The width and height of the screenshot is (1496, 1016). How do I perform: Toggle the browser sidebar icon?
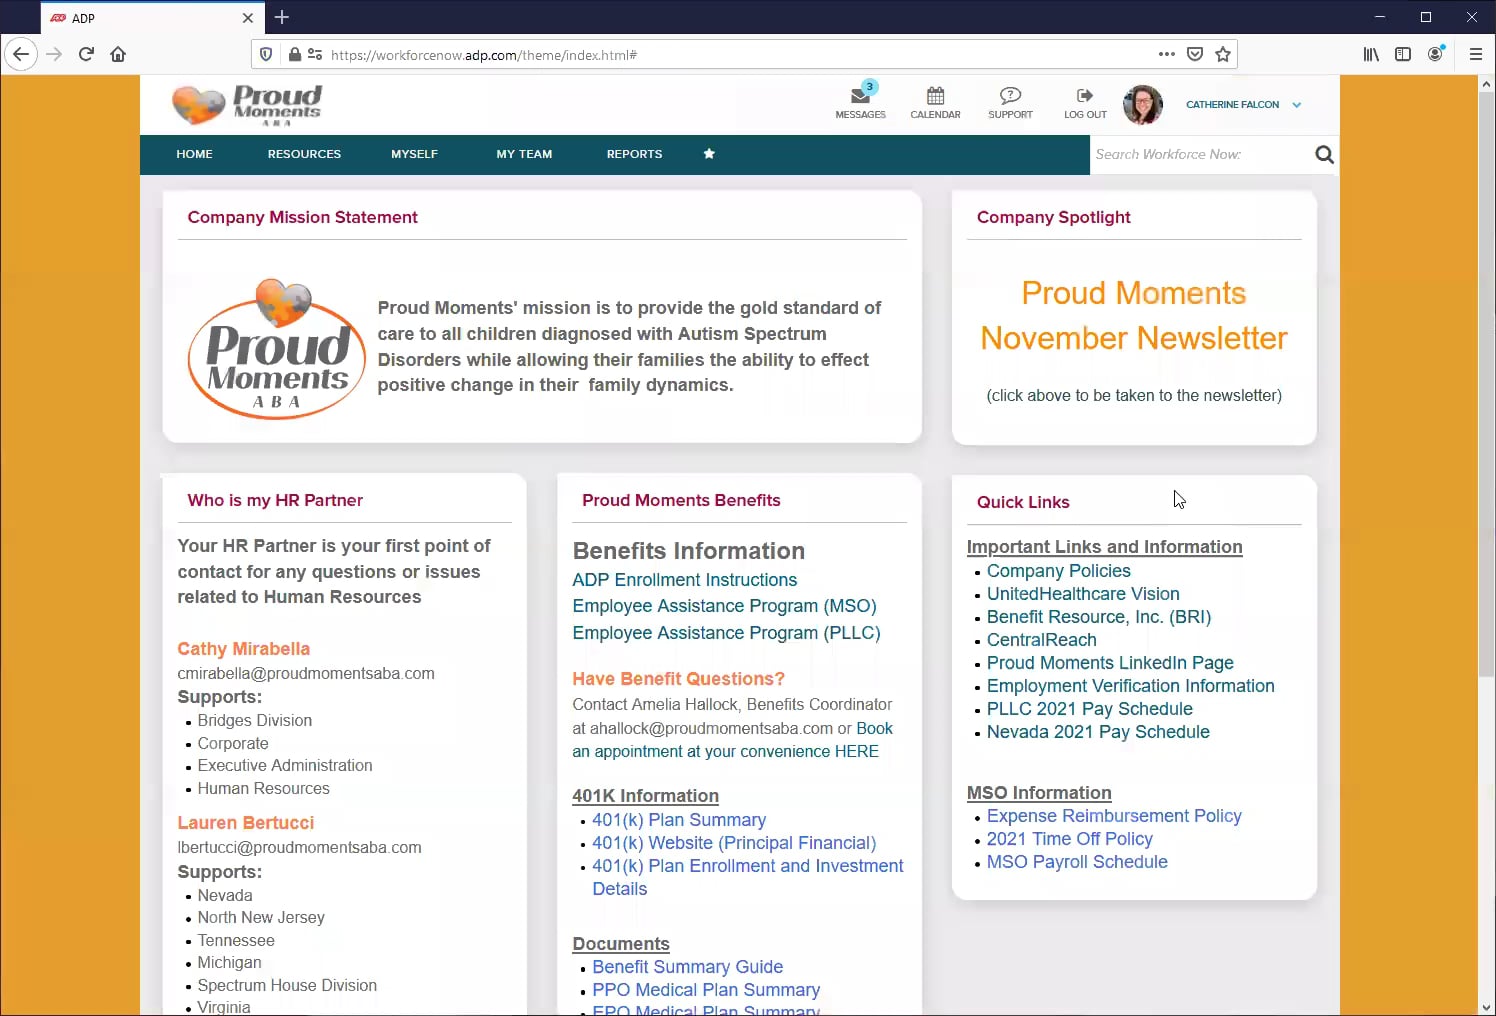[x=1403, y=54]
